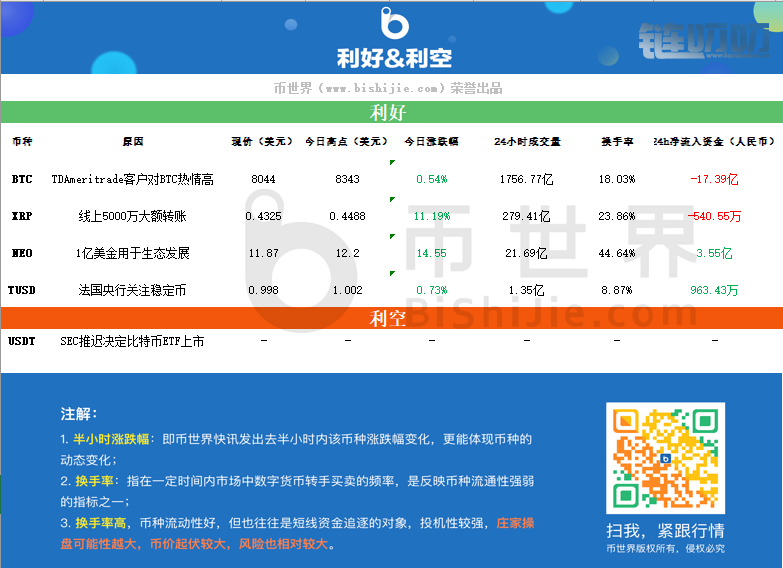The image size is (783, 568).
Task: Click NEO daily high 12.2
Action: [x=348, y=253]
